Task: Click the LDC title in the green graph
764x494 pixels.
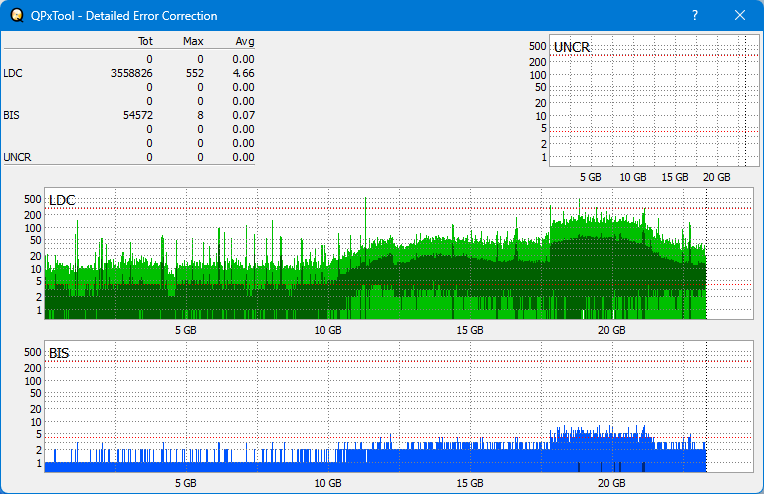Action: (62, 201)
